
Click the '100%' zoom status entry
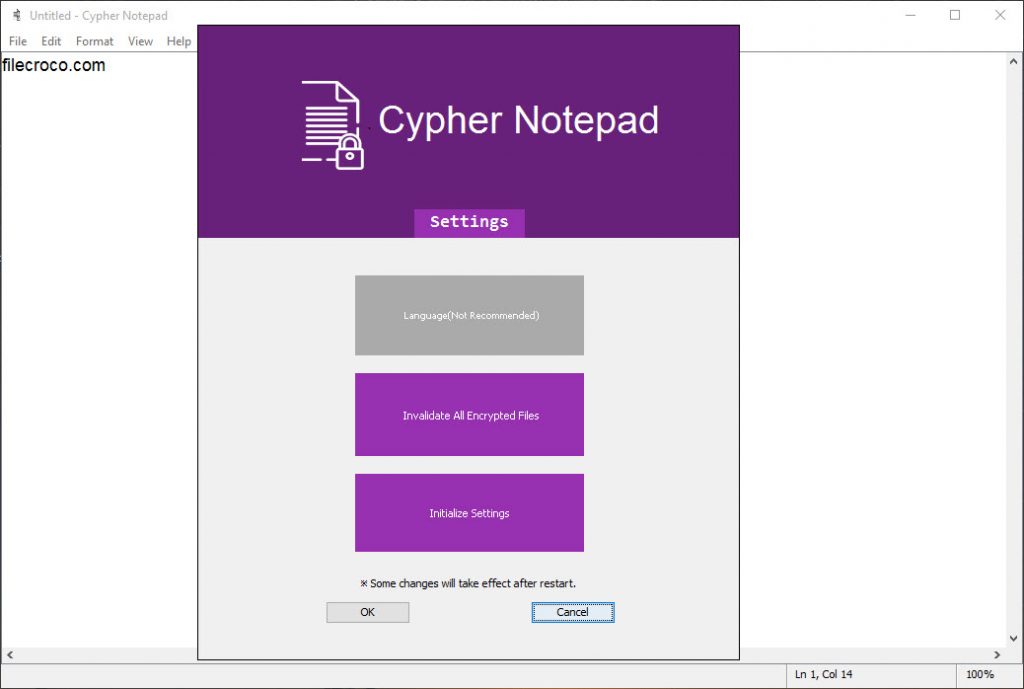pos(980,674)
